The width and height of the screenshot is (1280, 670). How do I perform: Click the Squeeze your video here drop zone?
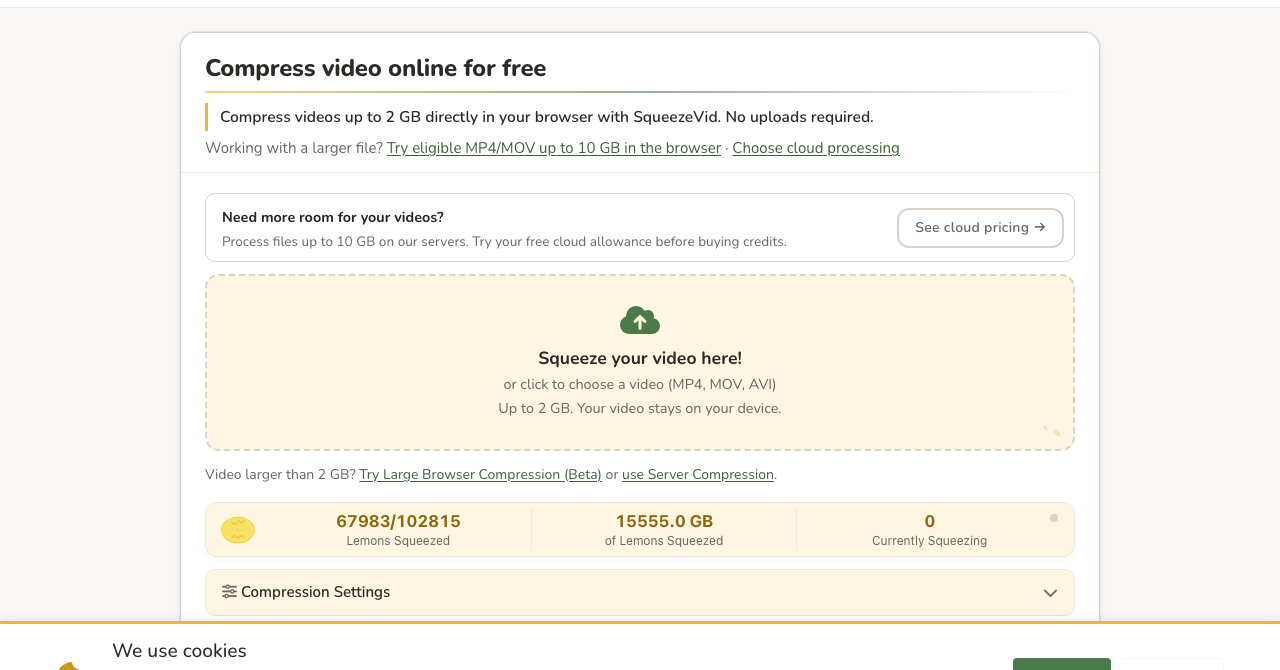(640, 363)
